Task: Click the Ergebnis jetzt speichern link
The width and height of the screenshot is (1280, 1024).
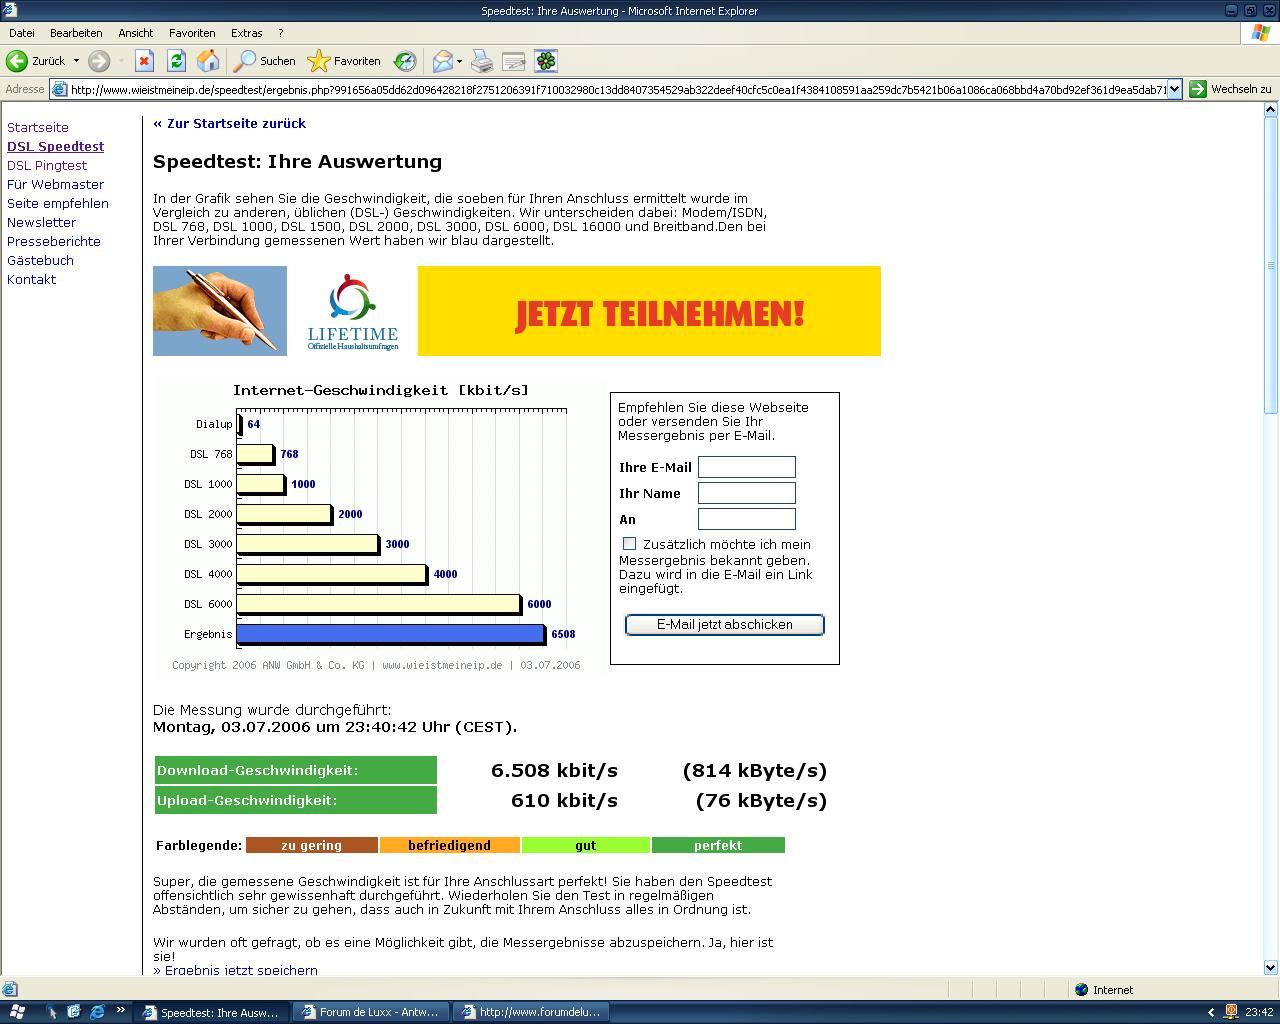Action: point(235,970)
